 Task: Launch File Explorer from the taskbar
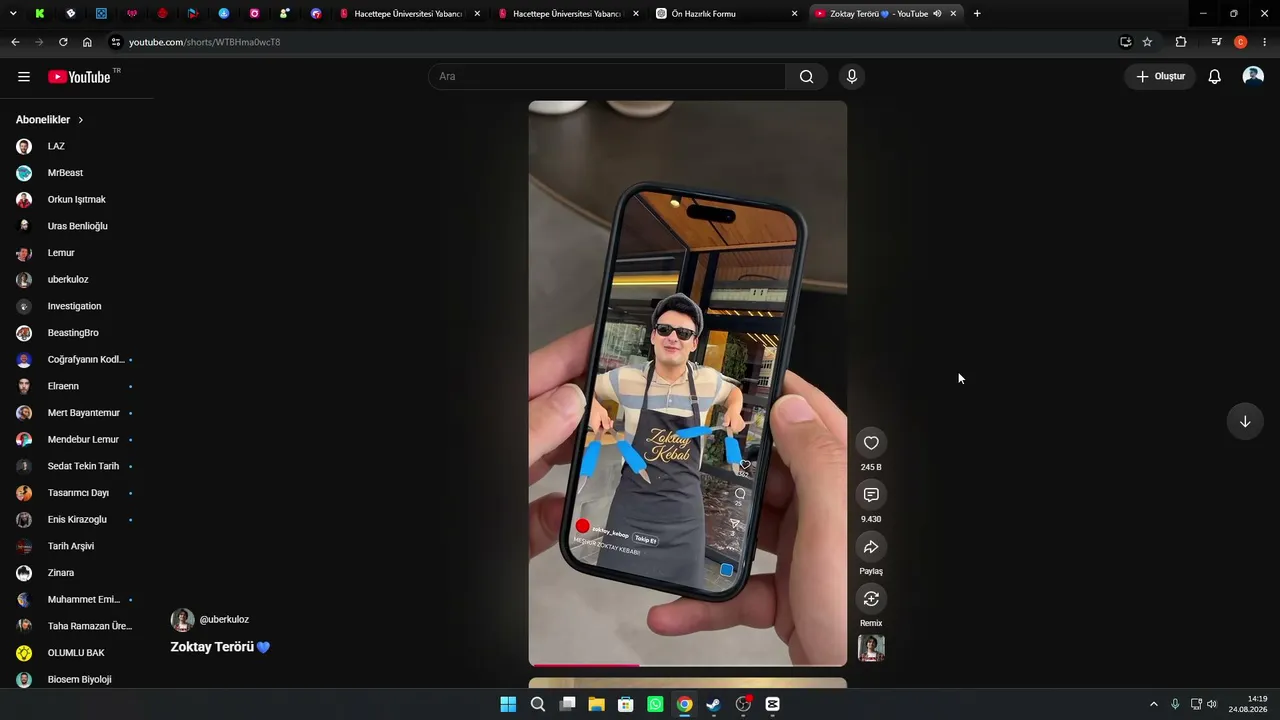pyautogui.click(x=597, y=704)
